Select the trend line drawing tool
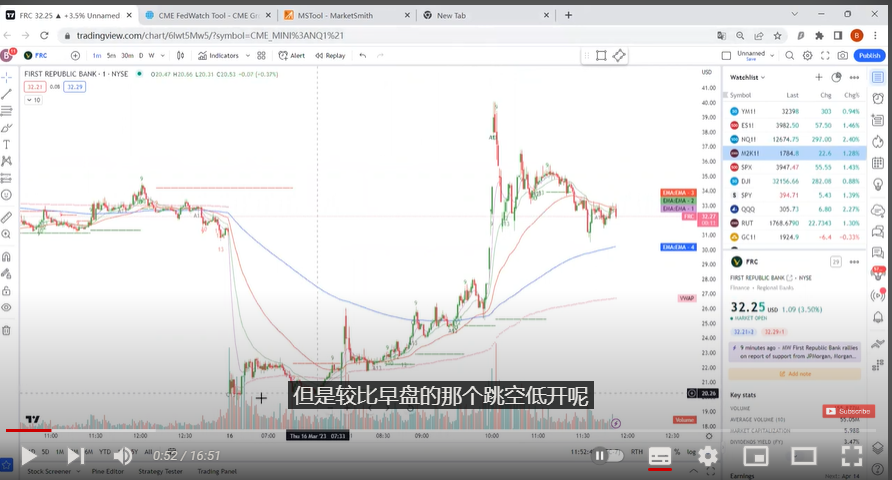892x480 pixels. tap(7, 94)
